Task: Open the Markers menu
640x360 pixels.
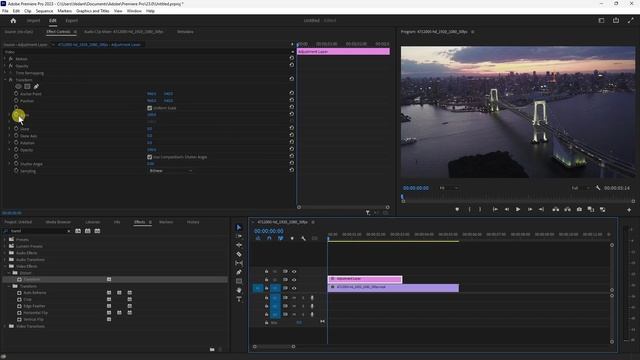Action: [64, 11]
